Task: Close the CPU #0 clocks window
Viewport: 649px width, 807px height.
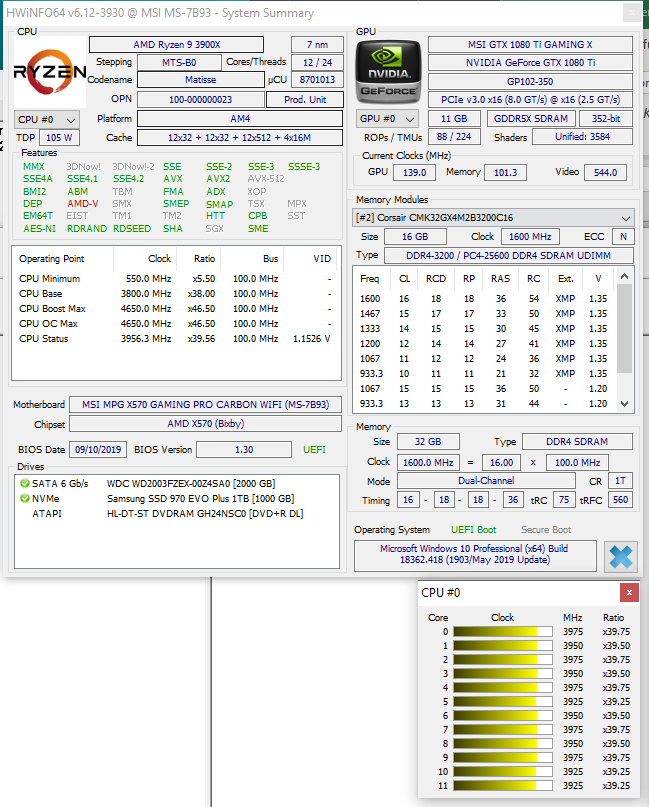Action: click(629, 592)
